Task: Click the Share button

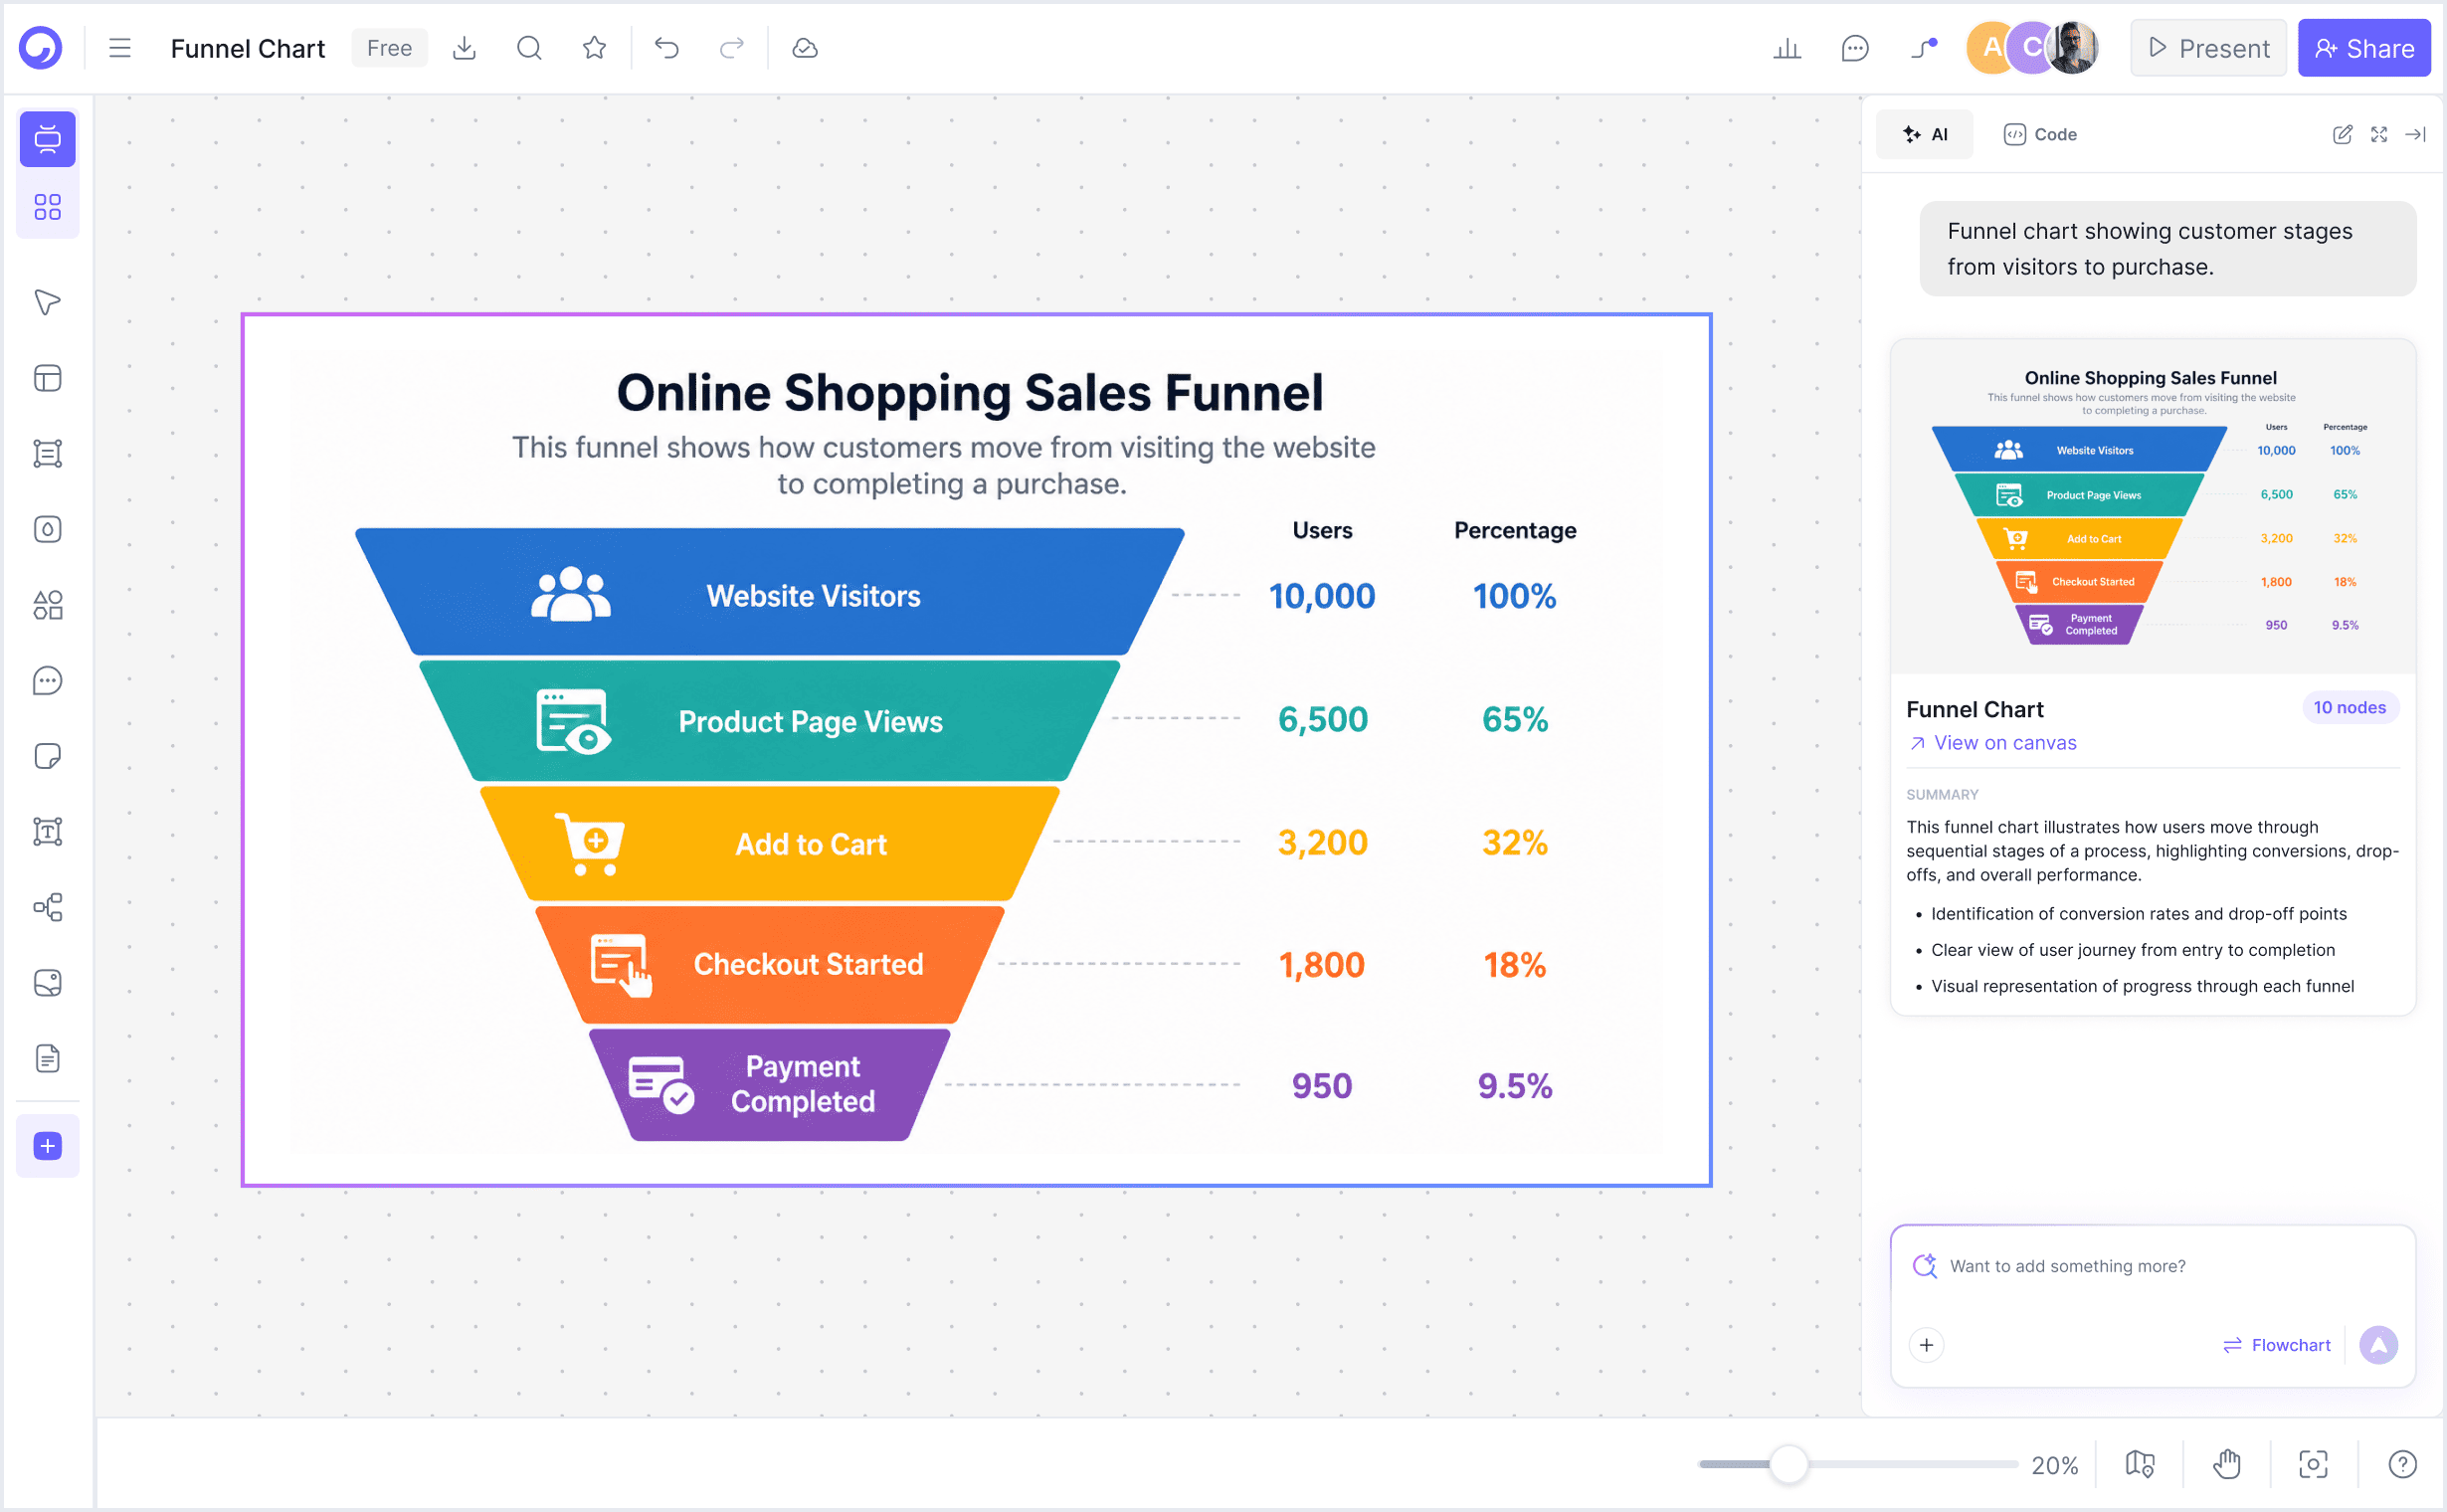Action: click(x=2364, y=48)
